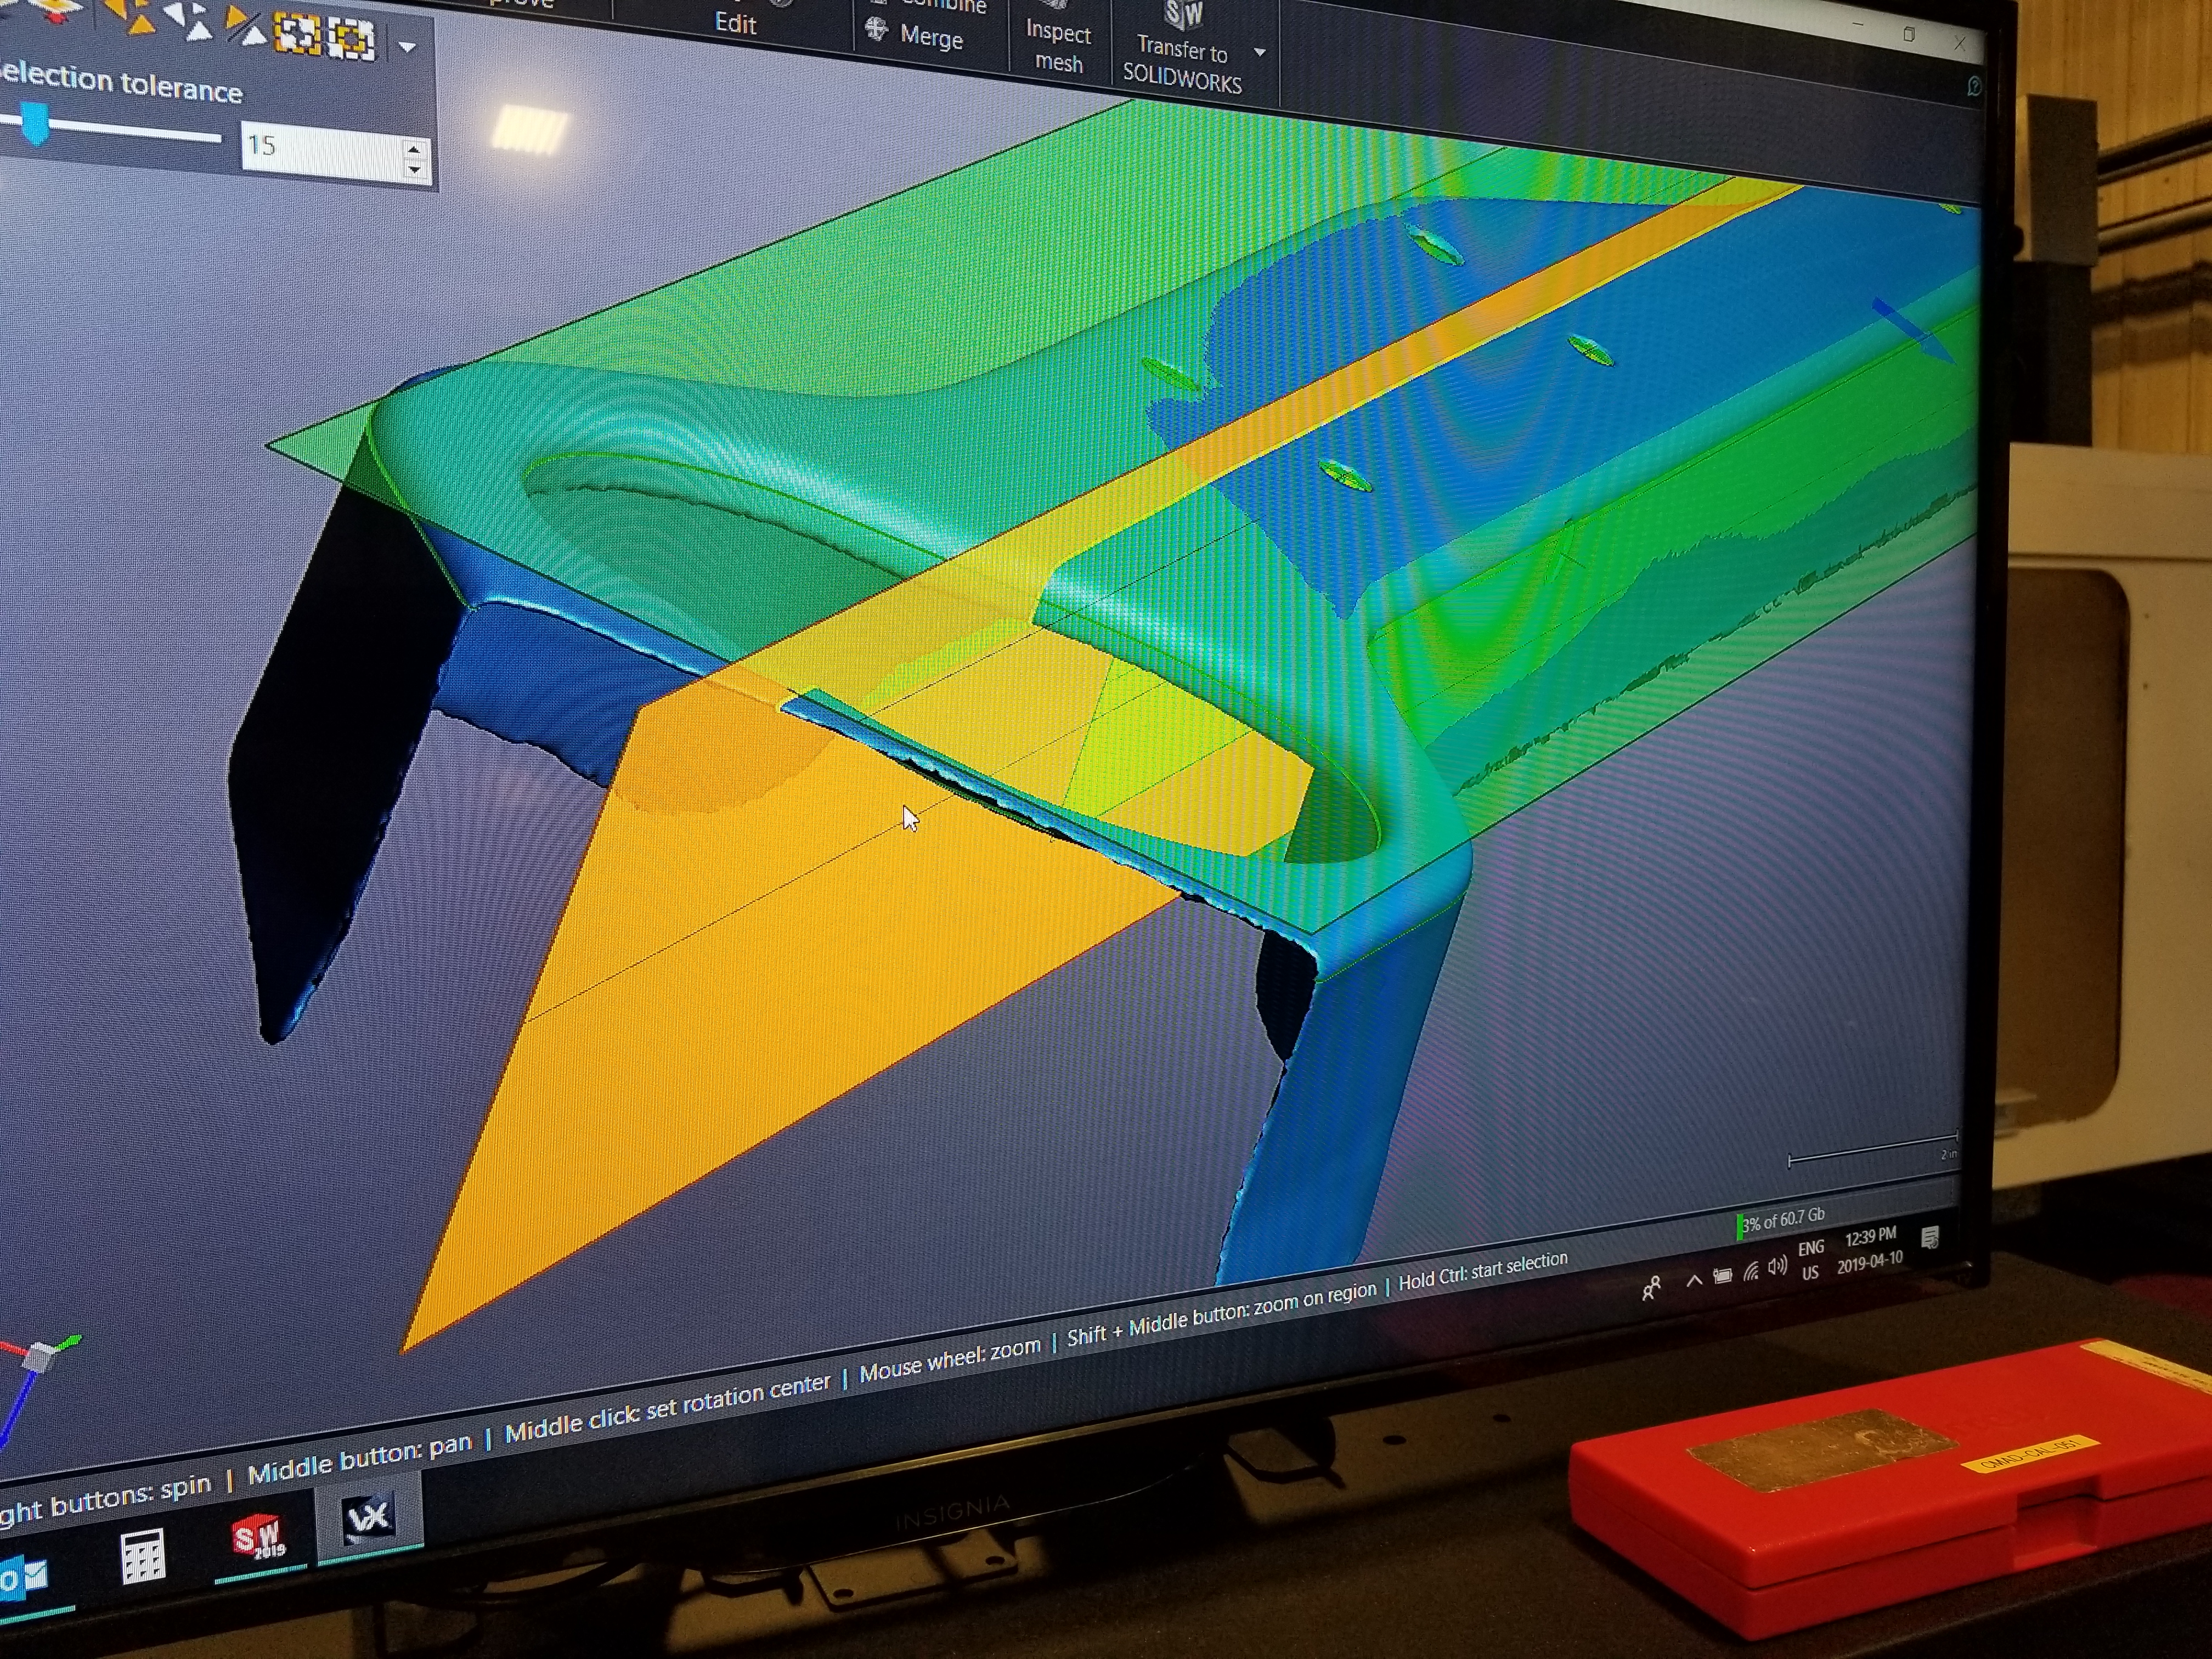Select the dashed square selection icon

[297, 34]
